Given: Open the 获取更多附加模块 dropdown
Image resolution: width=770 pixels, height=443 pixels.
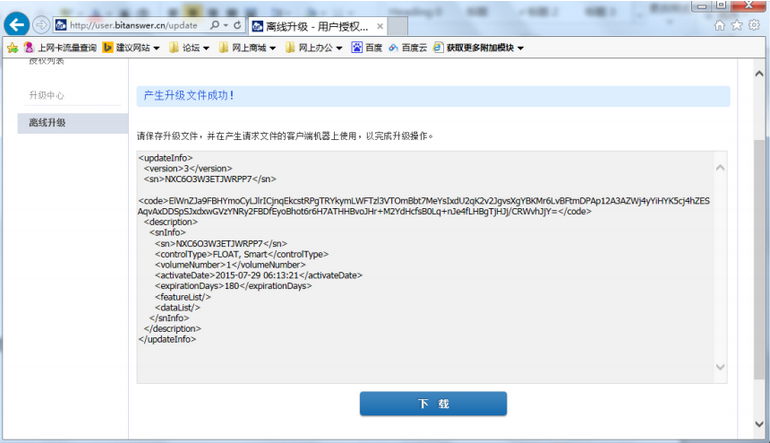Looking at the screenshot, I should pyautogui.click(x=479, y=48).
